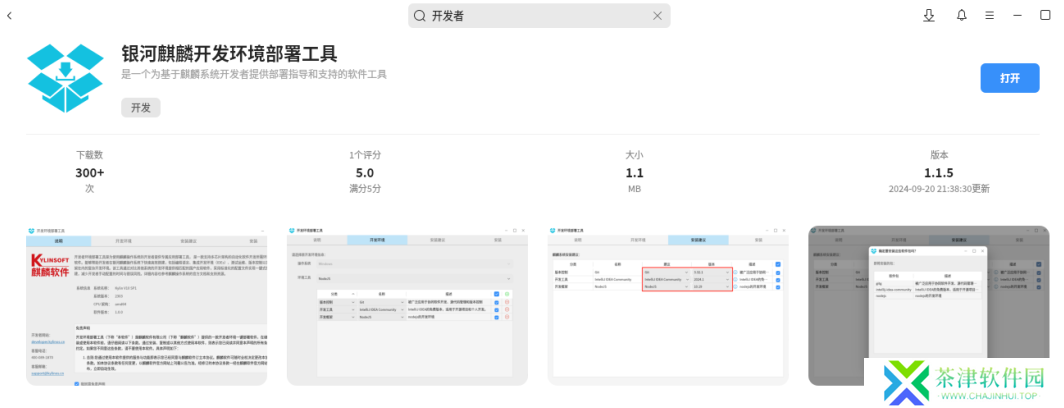This screenshot has height=408, width=1064.
Task: Click the title 银河麒麟开发环境部署工具
Action: 229,53
